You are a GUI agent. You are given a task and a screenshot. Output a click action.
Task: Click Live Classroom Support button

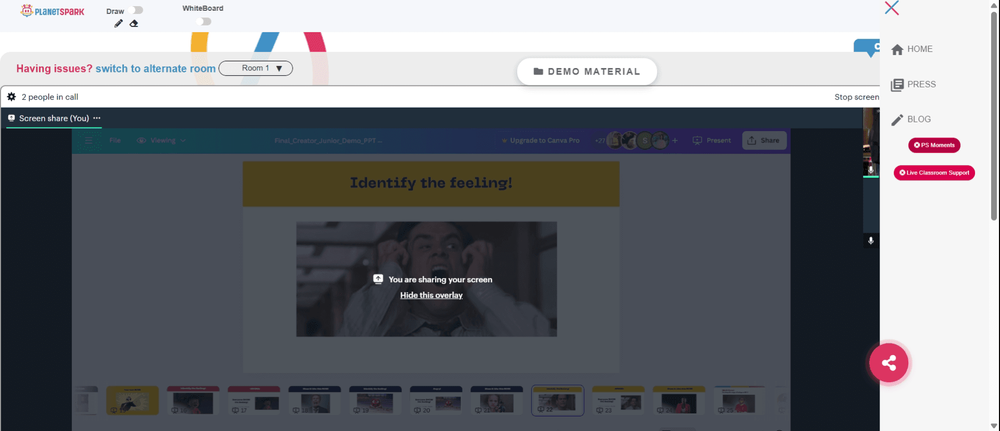934,173
